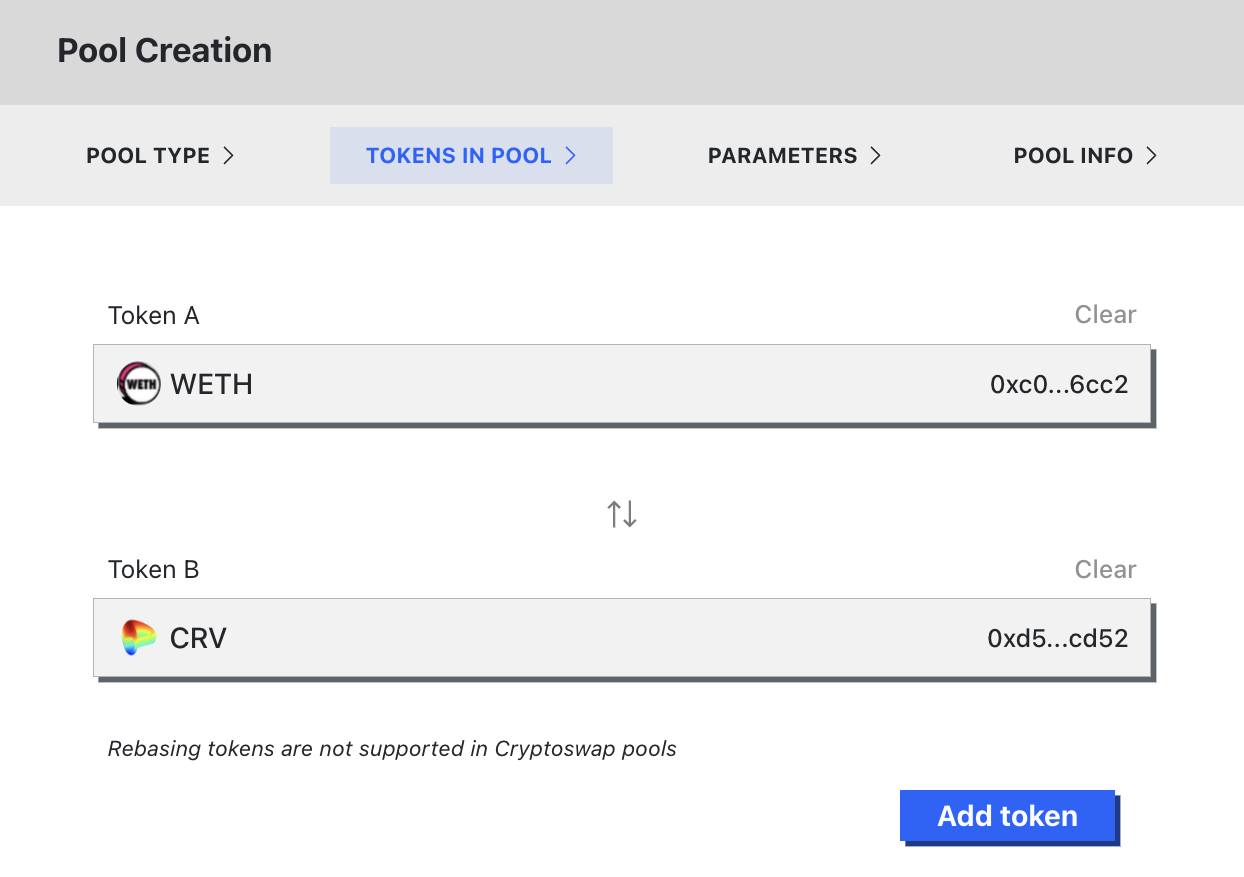Click the chevron beside PARAMETERS

pyautogui.click(x=875, y=156)
